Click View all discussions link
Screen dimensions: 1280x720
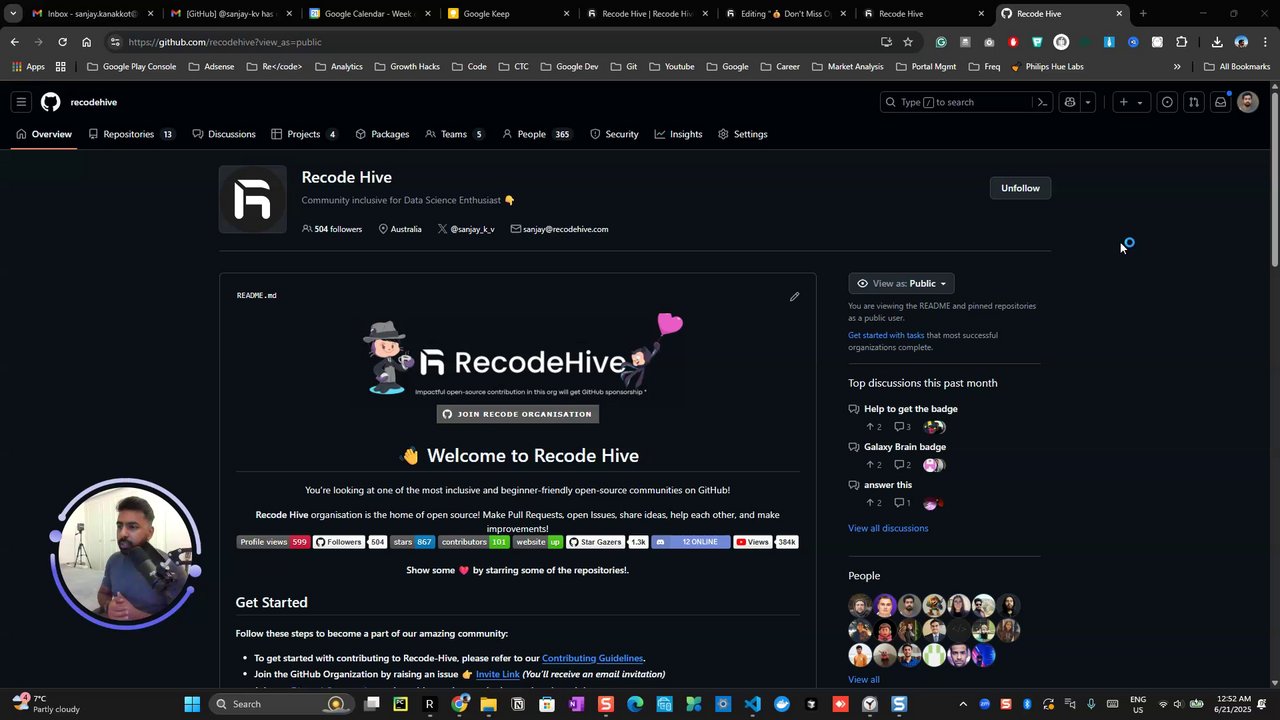point(888,528)
